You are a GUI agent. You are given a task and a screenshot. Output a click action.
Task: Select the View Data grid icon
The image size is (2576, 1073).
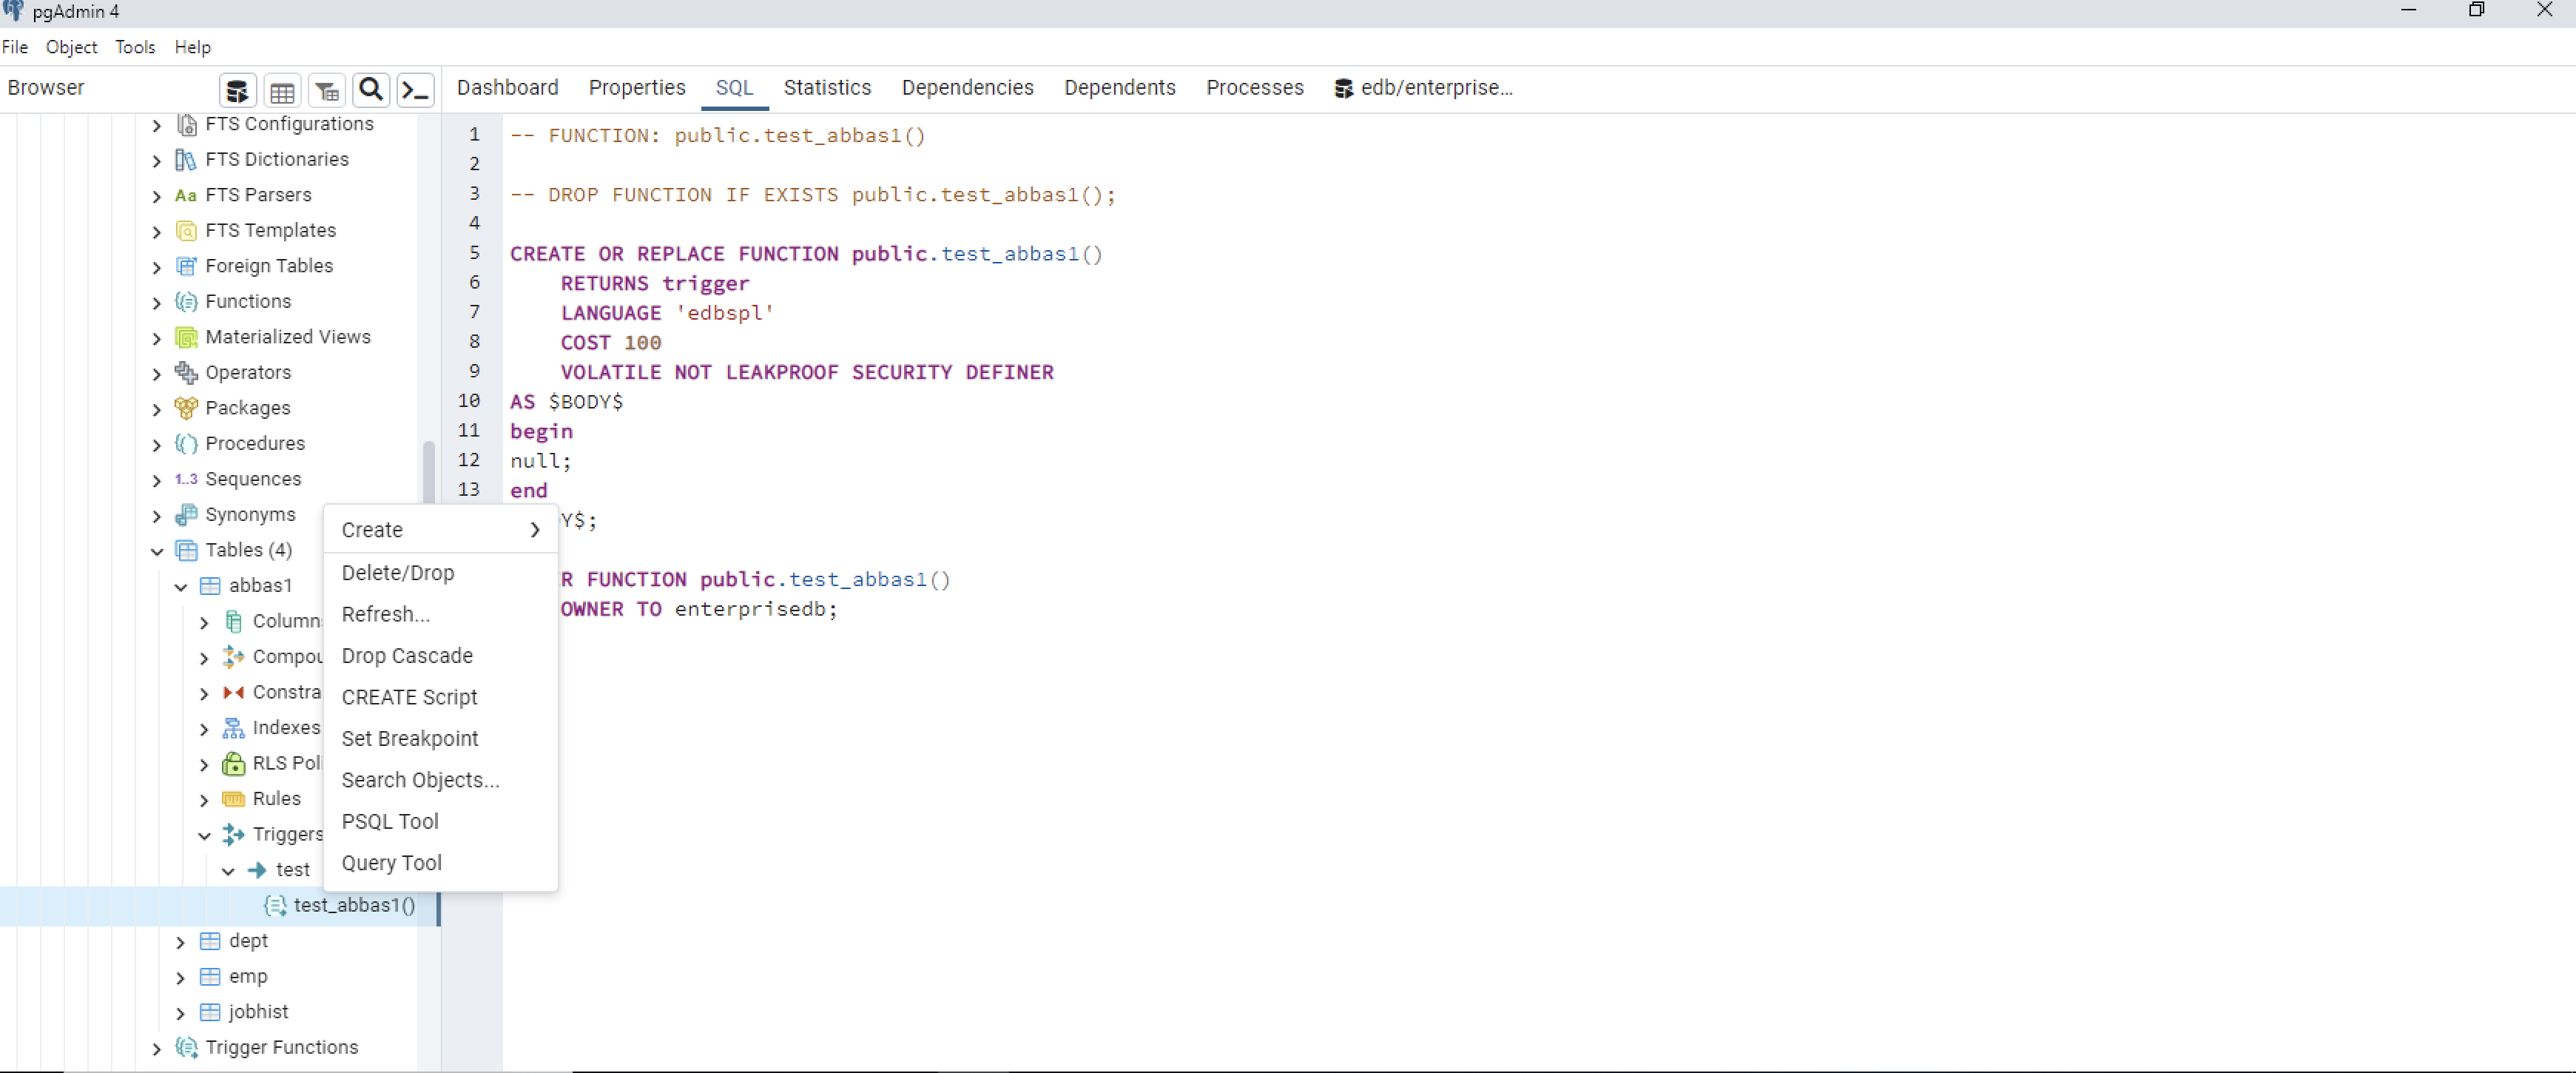[x=281, y=89]
